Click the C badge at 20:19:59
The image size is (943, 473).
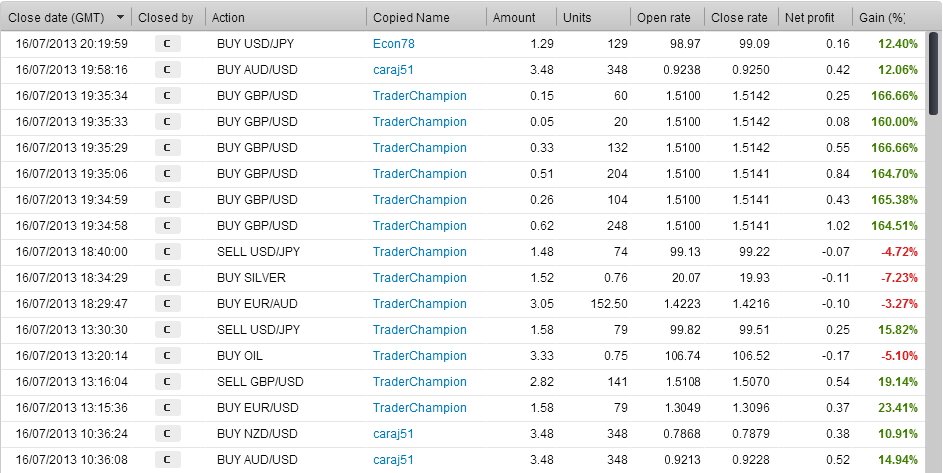point(167,44)
